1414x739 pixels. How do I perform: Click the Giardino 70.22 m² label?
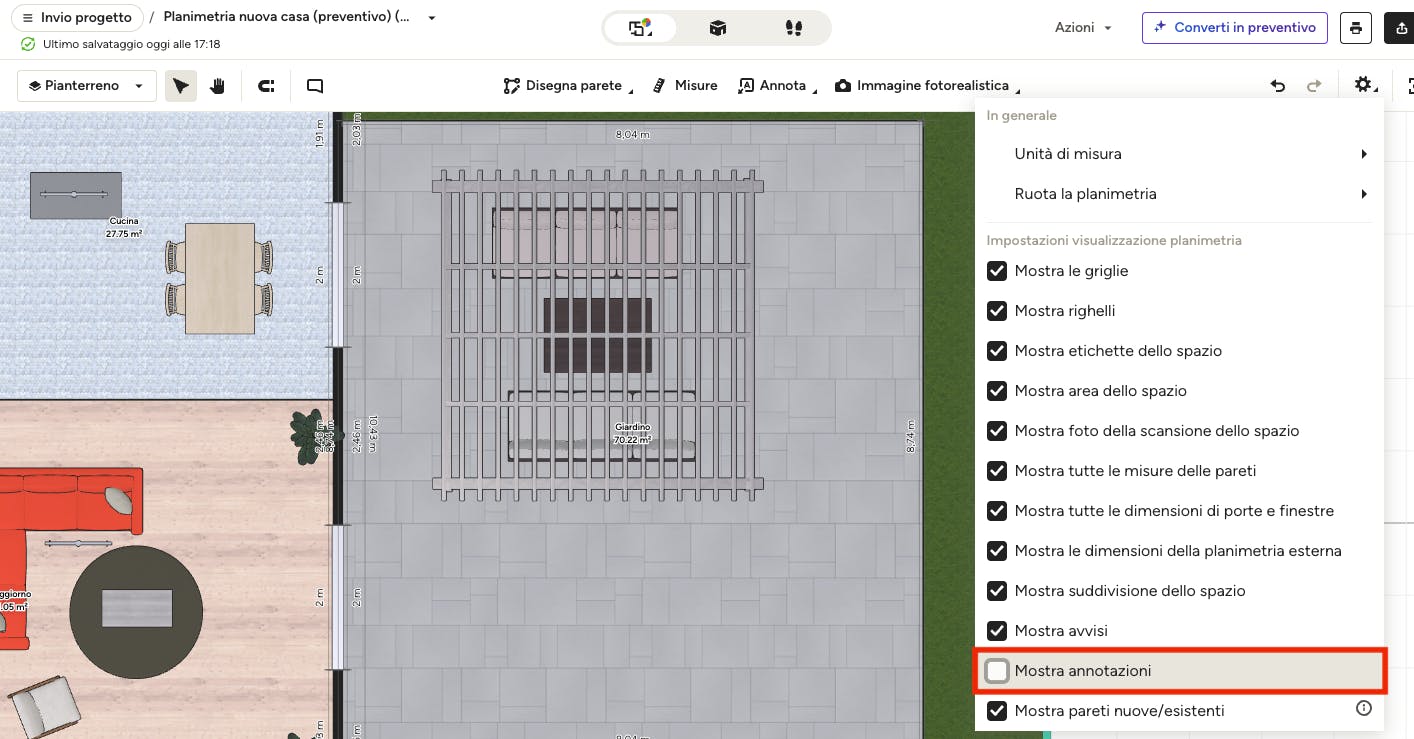pyautogui.click(x=632, y=433)
